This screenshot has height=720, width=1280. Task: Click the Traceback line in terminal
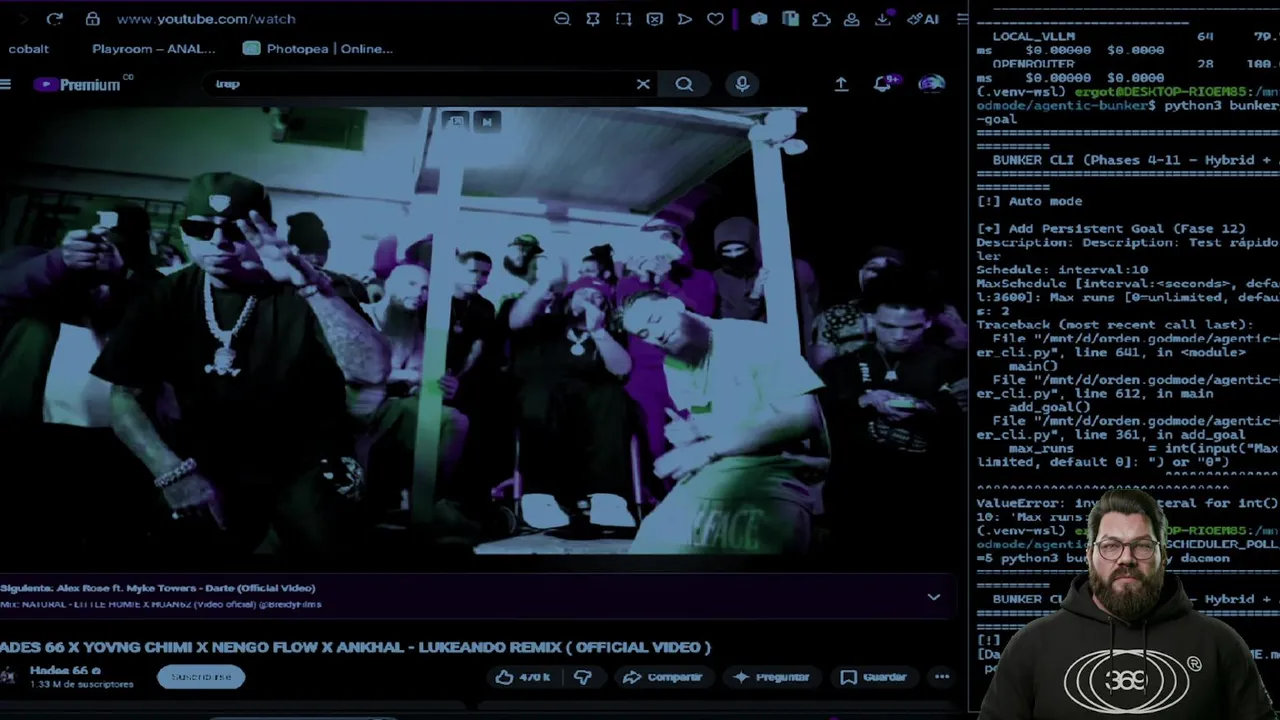pyautogui.click(x=1114, y=325)
